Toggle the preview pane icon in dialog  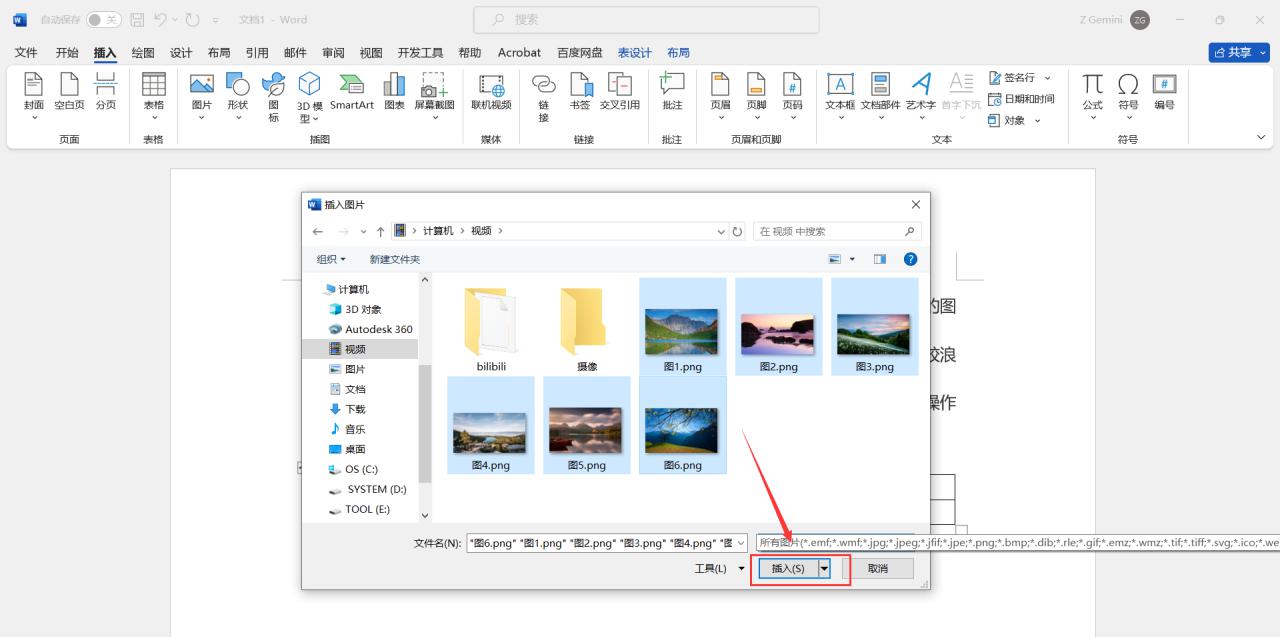(x=879, y=259)
